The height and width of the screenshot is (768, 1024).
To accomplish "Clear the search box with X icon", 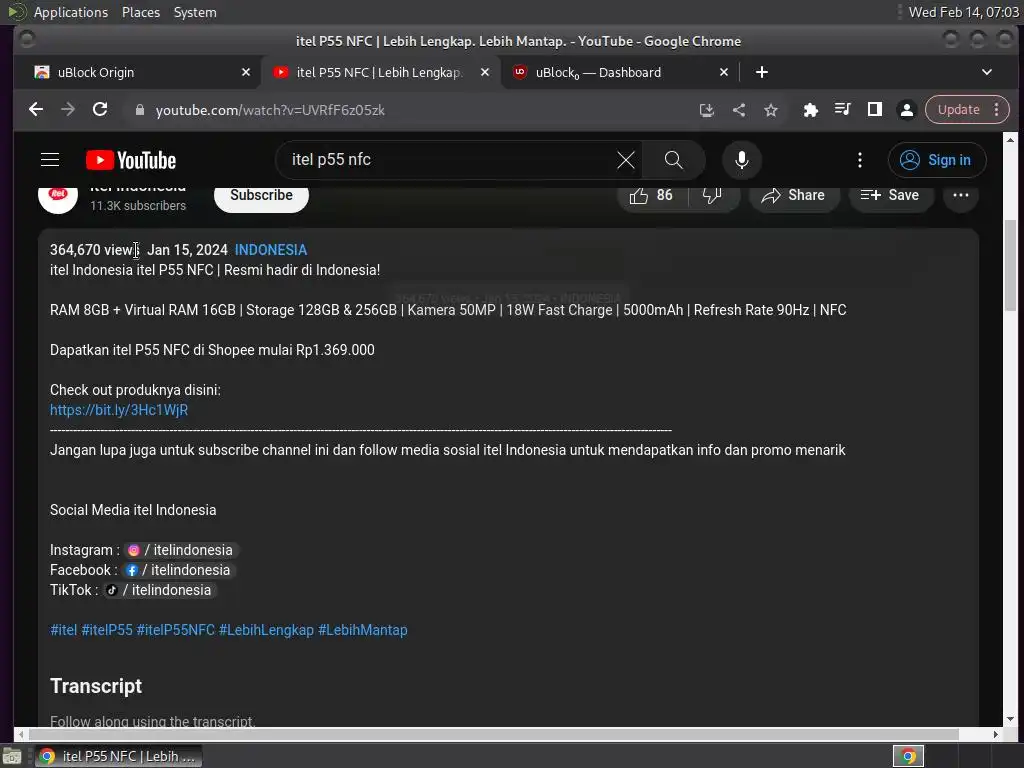I will click(x=626, y=160).
